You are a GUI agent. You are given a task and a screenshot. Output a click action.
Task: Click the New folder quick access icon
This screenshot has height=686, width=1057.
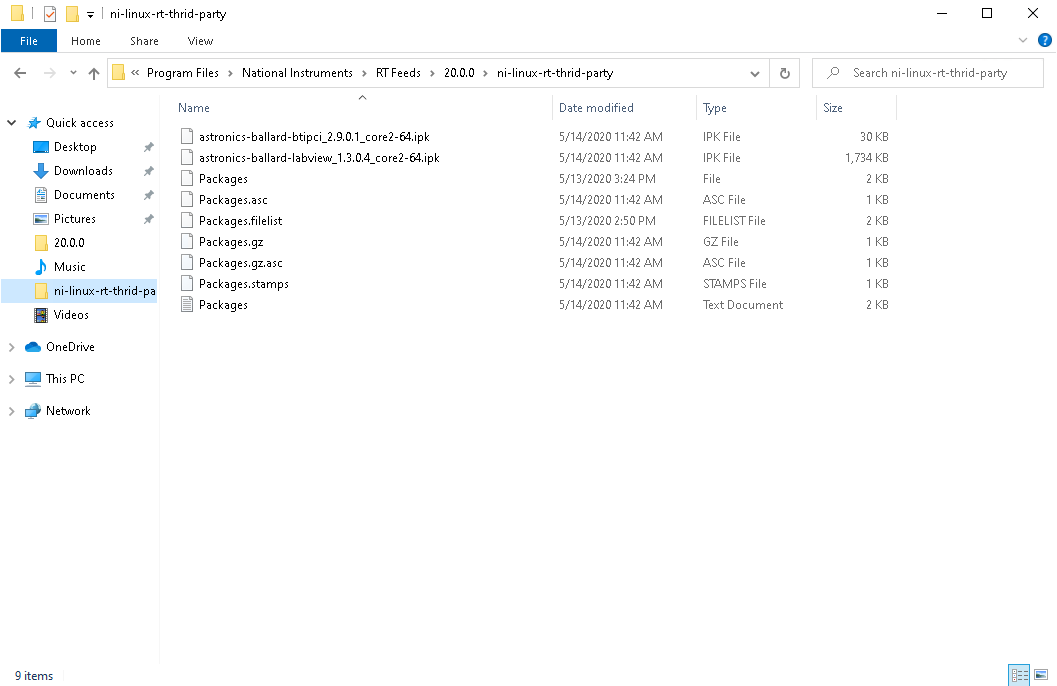(x=72, y=14)
